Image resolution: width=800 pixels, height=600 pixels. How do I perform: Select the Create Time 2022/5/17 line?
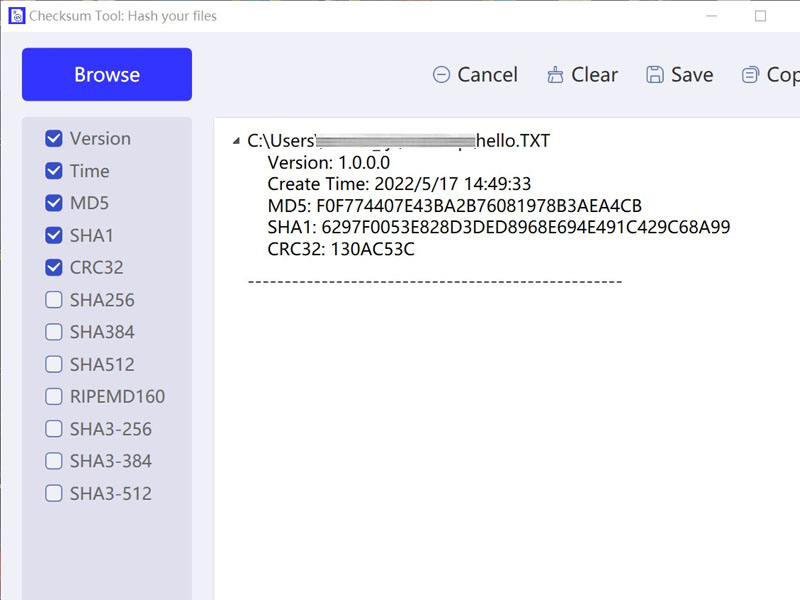tap(399, 184)
